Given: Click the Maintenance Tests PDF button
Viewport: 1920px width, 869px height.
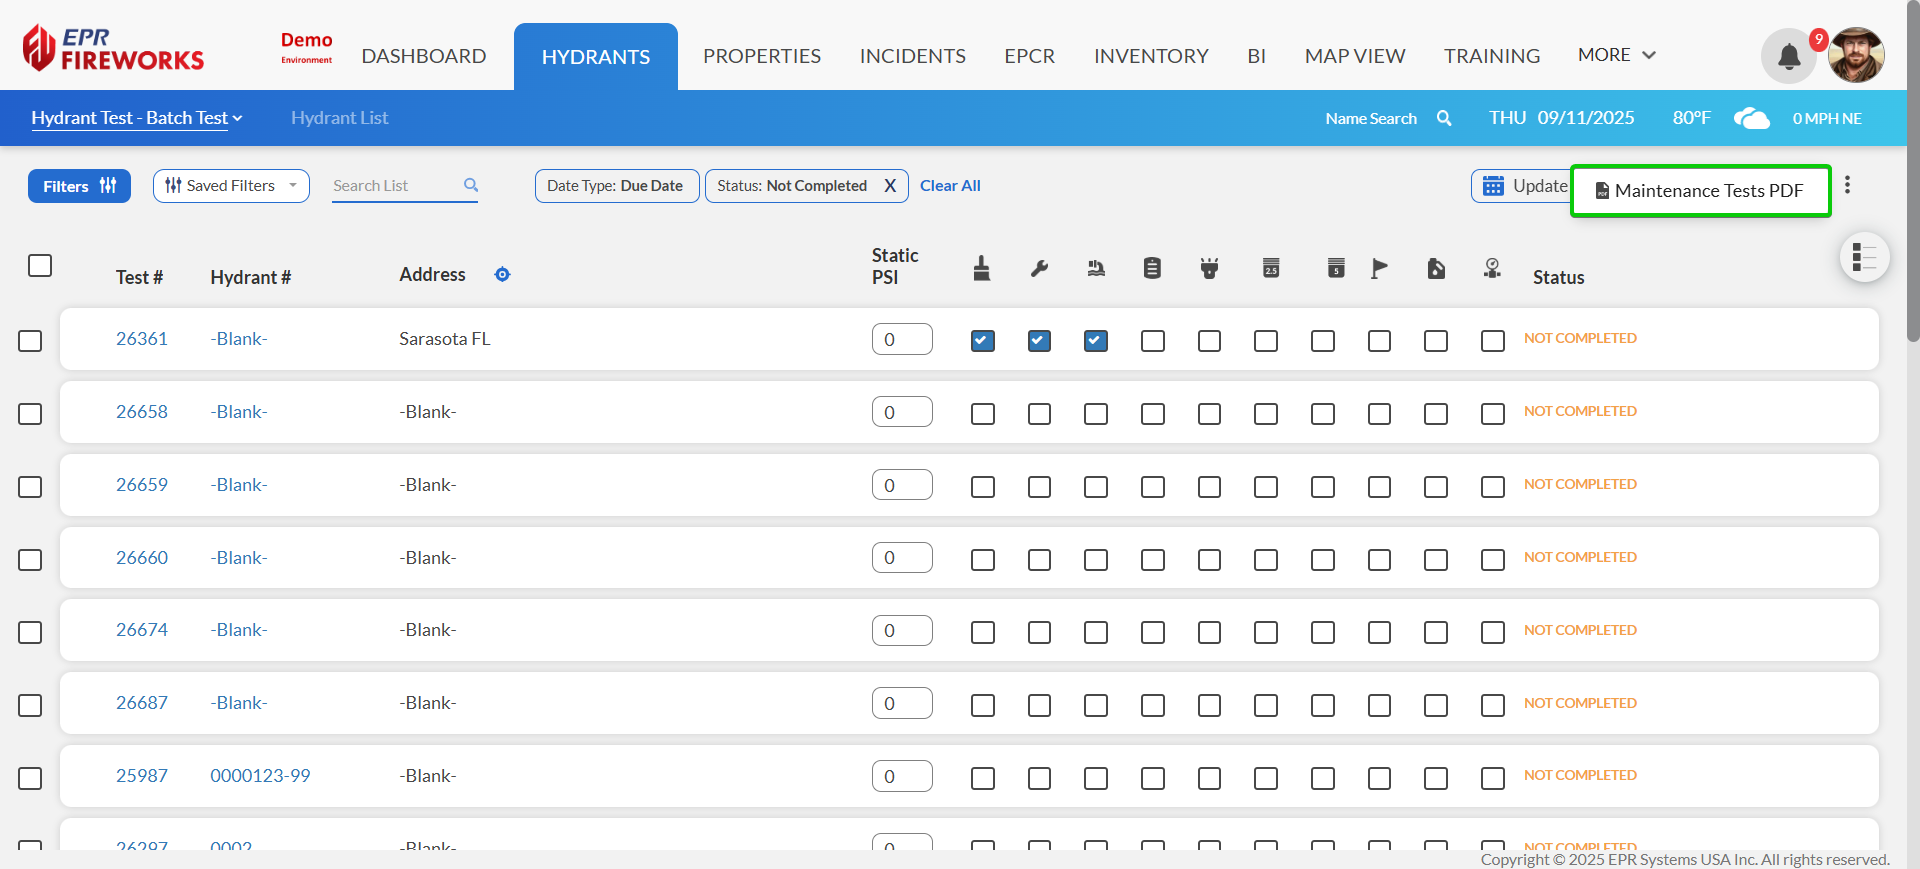Looking at the screenshot, I should pyautogui.click(x=1700, y=191).
